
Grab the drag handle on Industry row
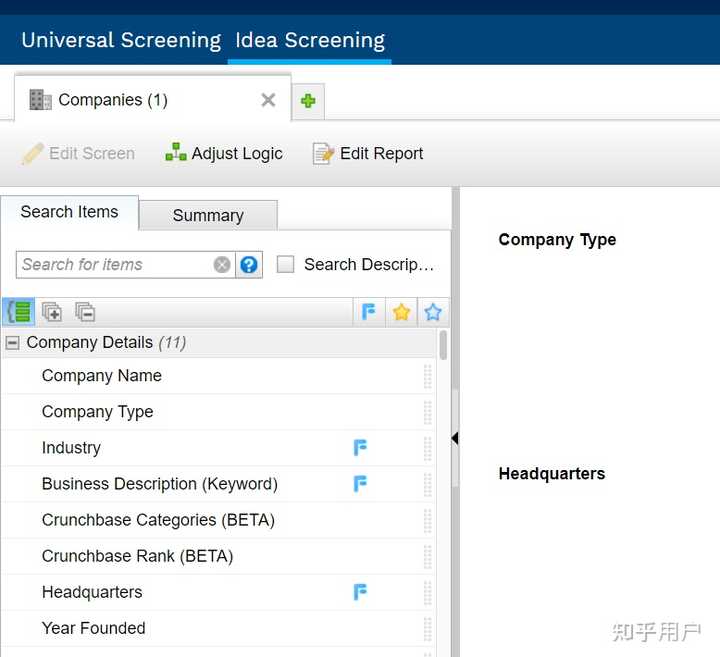[x=428, y=449]
